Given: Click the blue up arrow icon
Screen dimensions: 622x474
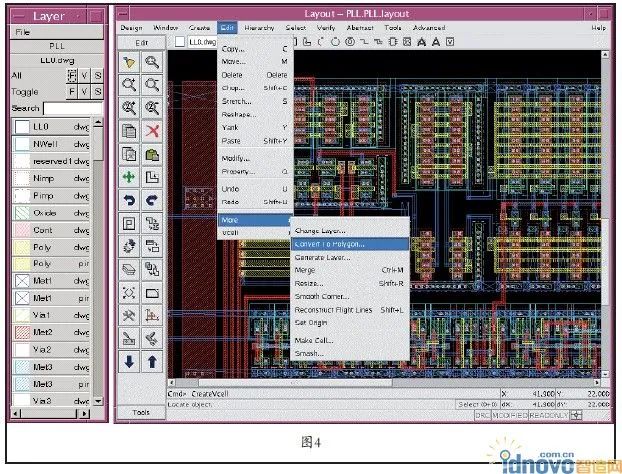Looking at the screenshot, I should point(152,361).
